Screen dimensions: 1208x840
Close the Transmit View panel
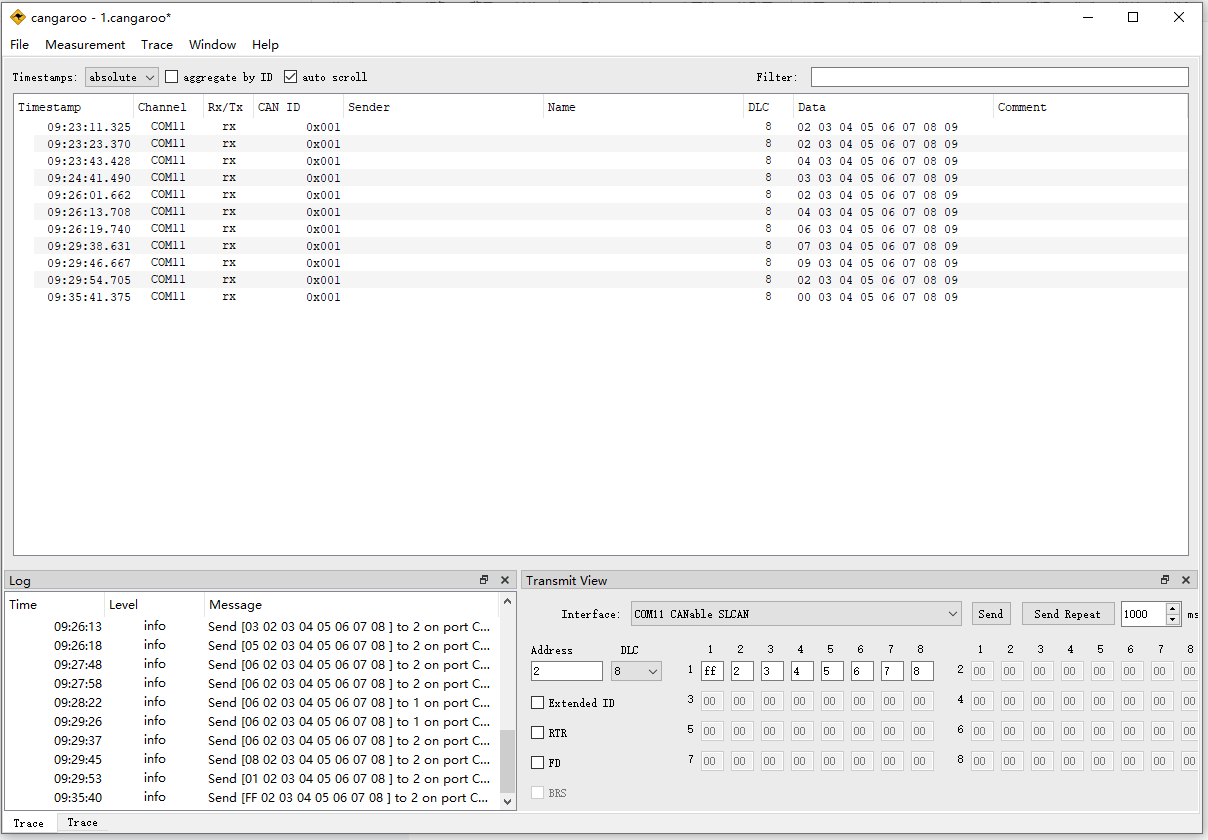click(1186, 580)
